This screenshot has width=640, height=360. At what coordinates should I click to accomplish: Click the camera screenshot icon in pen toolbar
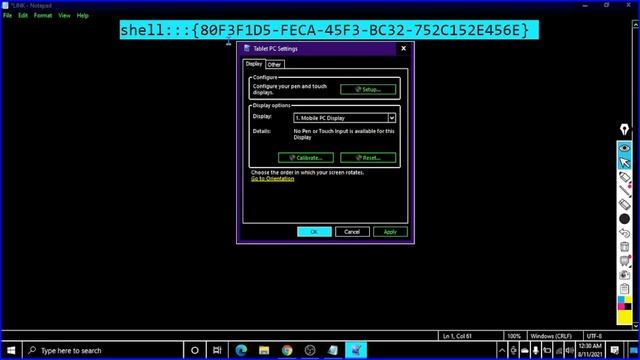coord(624,275)
